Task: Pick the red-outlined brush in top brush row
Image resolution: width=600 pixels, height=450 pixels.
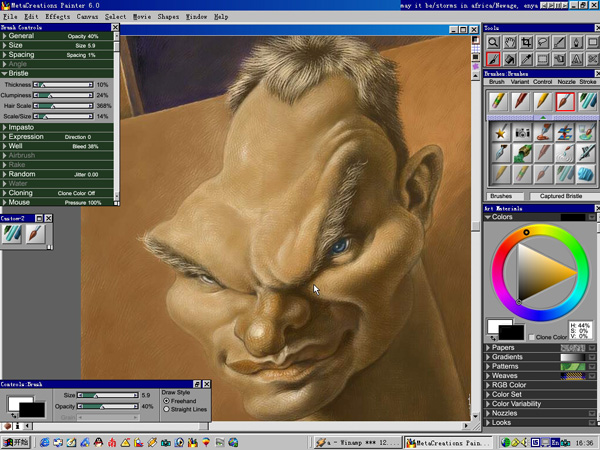Action: [x=565, y=102]
